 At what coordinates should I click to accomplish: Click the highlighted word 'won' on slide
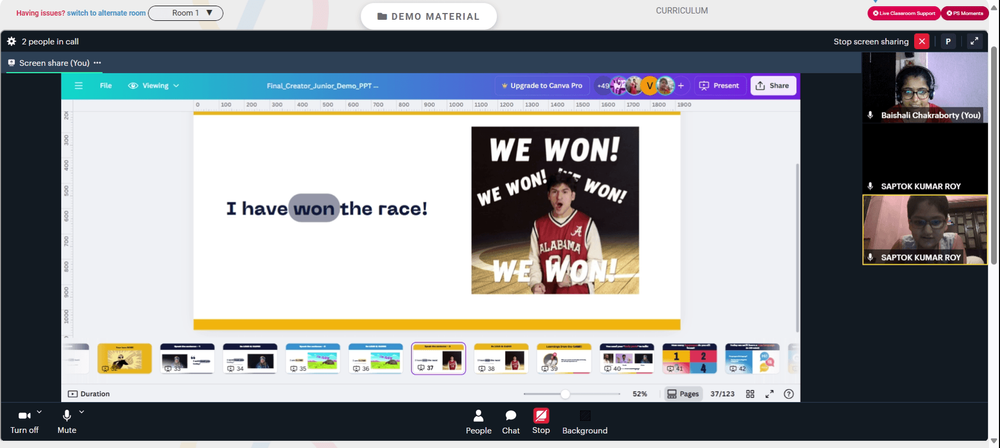click(x=314, y=208)
